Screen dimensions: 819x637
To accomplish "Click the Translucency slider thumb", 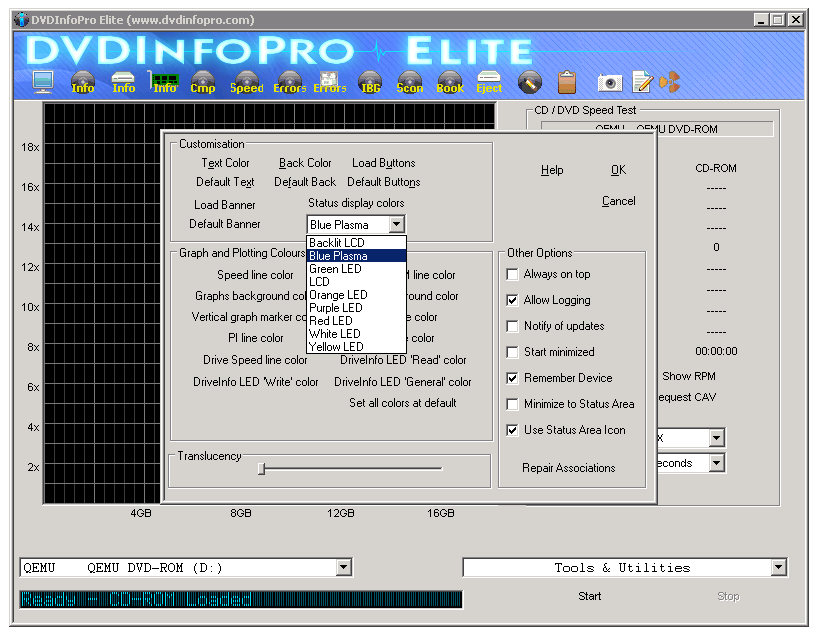I will pos(262,468).
